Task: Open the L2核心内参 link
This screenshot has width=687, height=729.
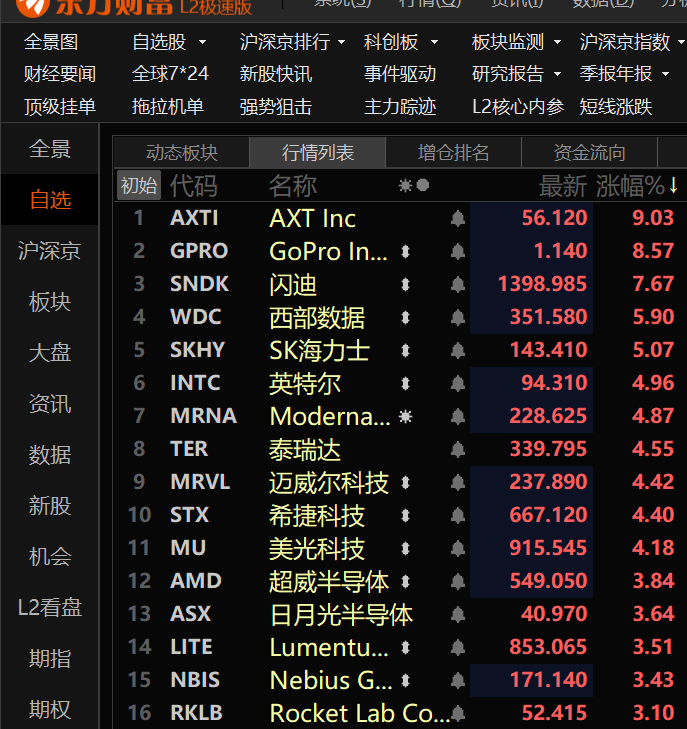Action: tap(518, 107)
